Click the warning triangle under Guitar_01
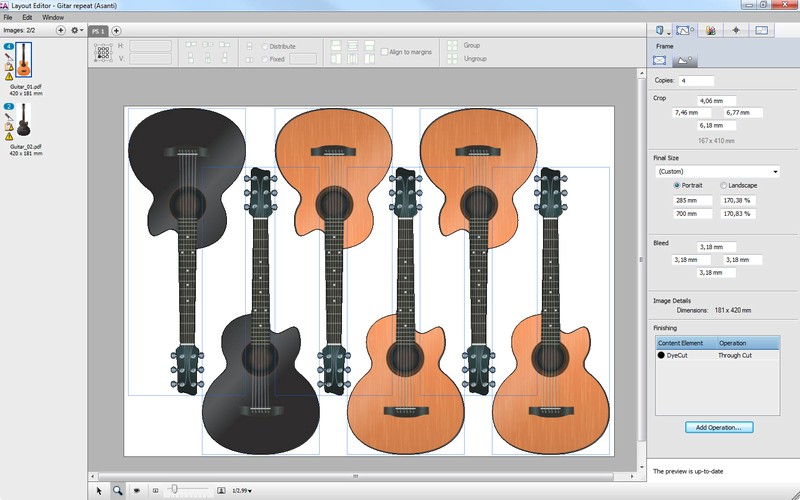Screen dimensions: 800x500 (9, 77)
